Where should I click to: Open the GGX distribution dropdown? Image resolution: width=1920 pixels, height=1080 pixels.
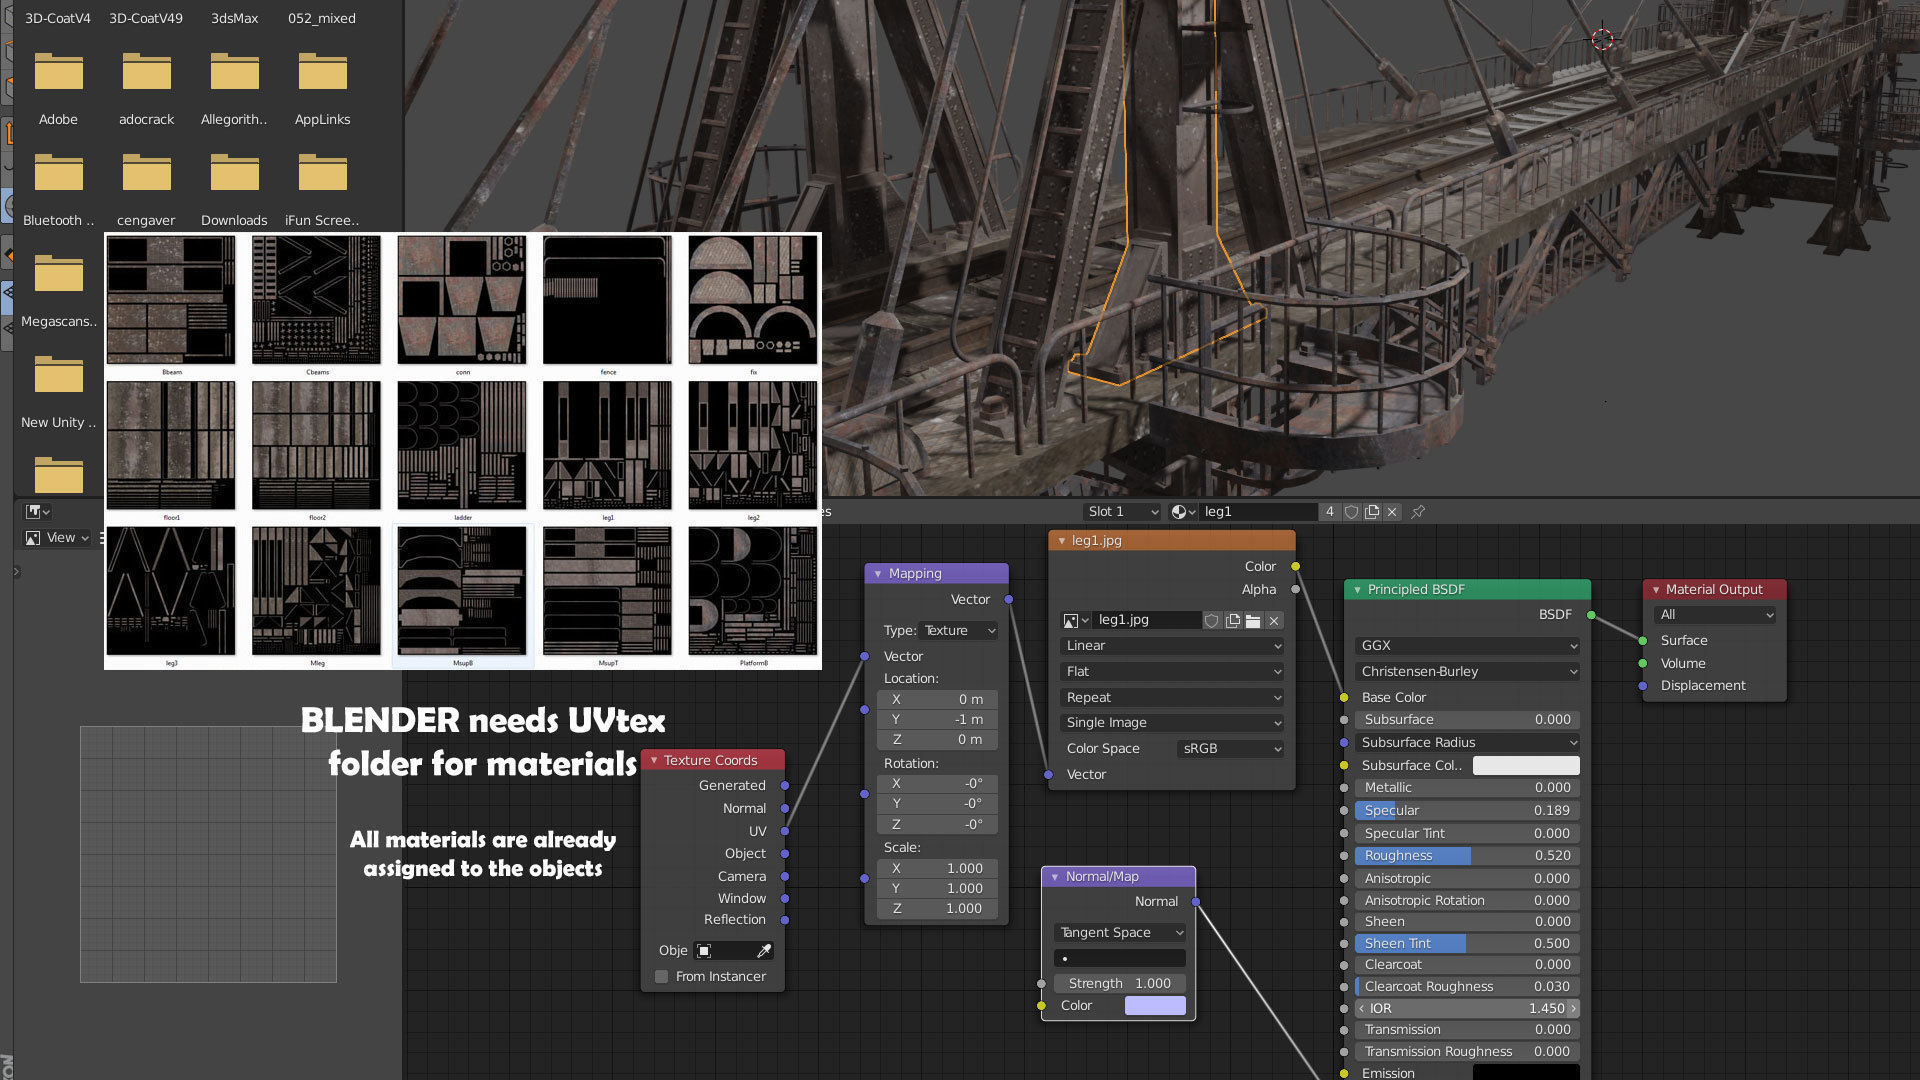click(x=1466, y=646)
